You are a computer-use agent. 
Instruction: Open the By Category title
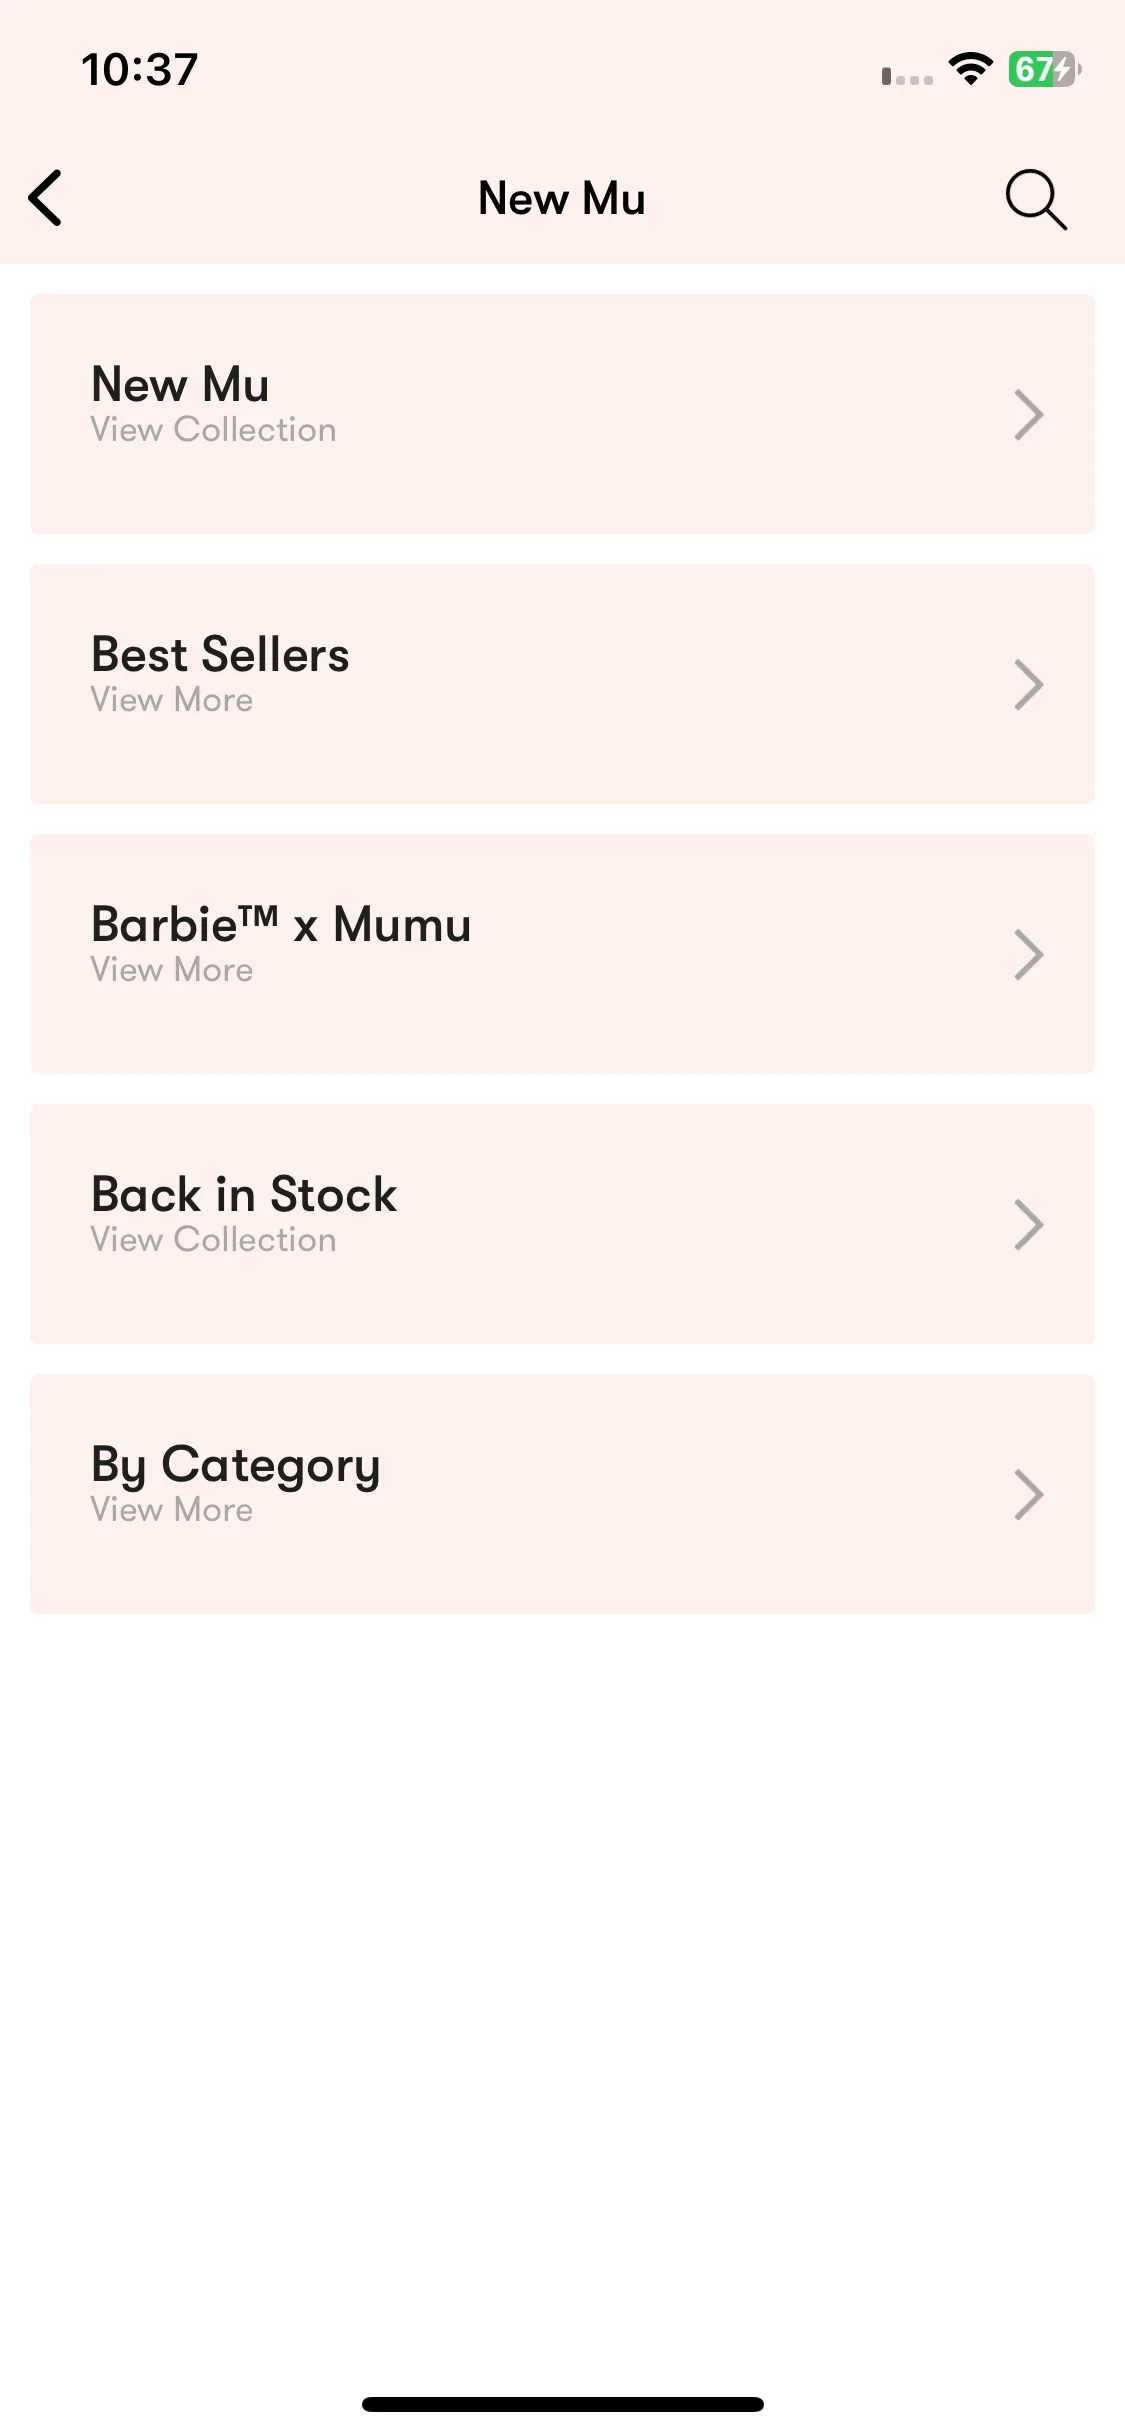point(236,1466)
